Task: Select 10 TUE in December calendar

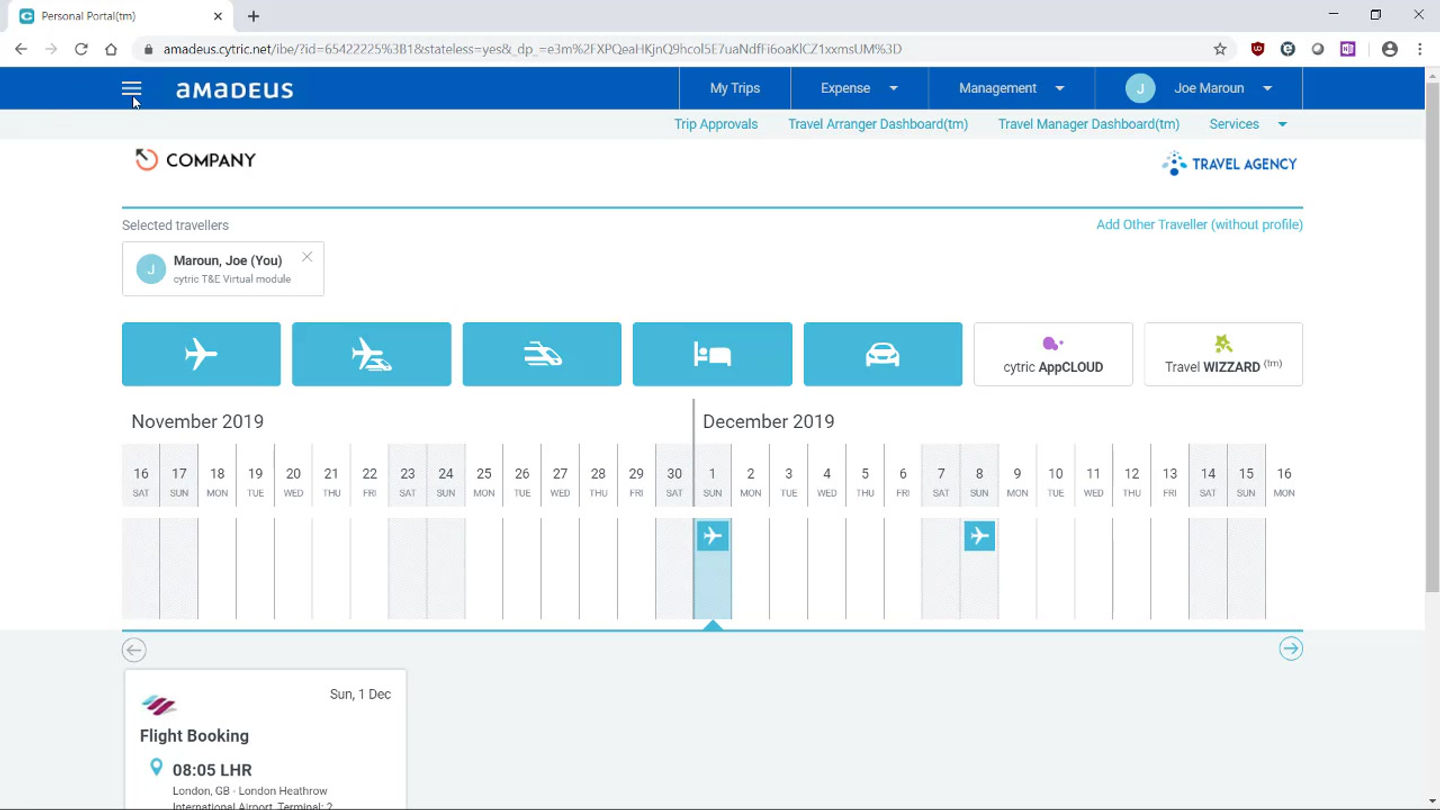Action: (x=1055, y=481)
